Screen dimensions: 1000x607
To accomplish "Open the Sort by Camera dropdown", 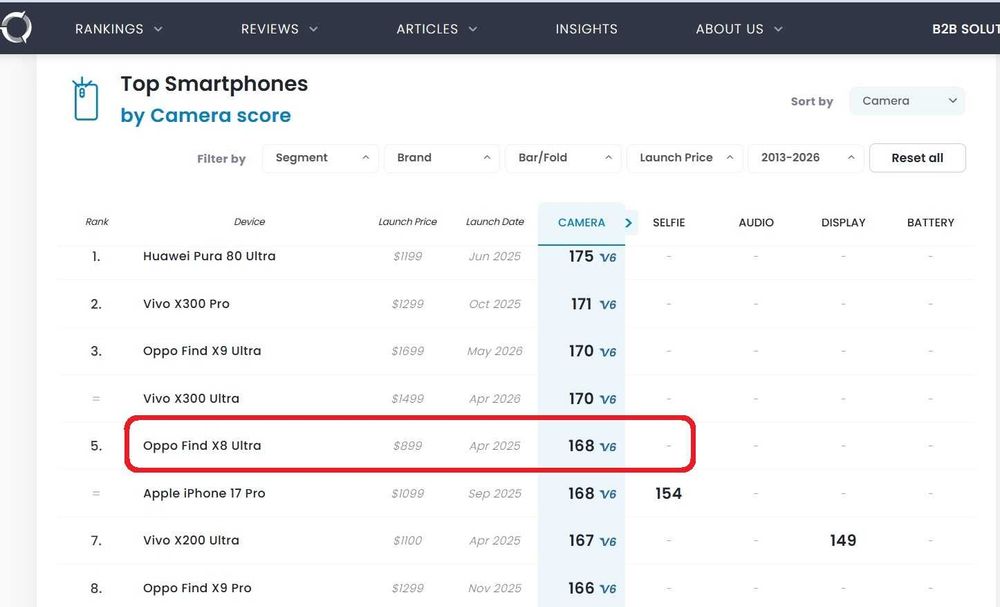I will point(906,101).
